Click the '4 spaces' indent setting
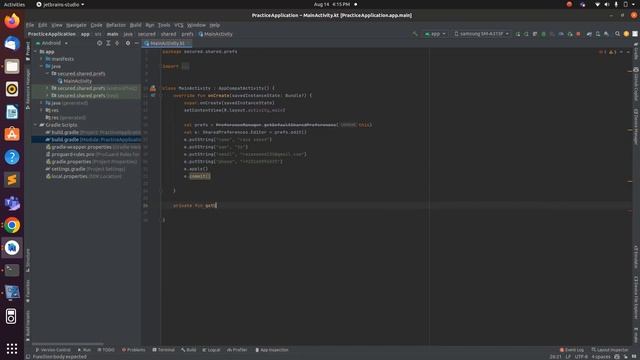This screenshot has height=360, width=640. point(601,357)
